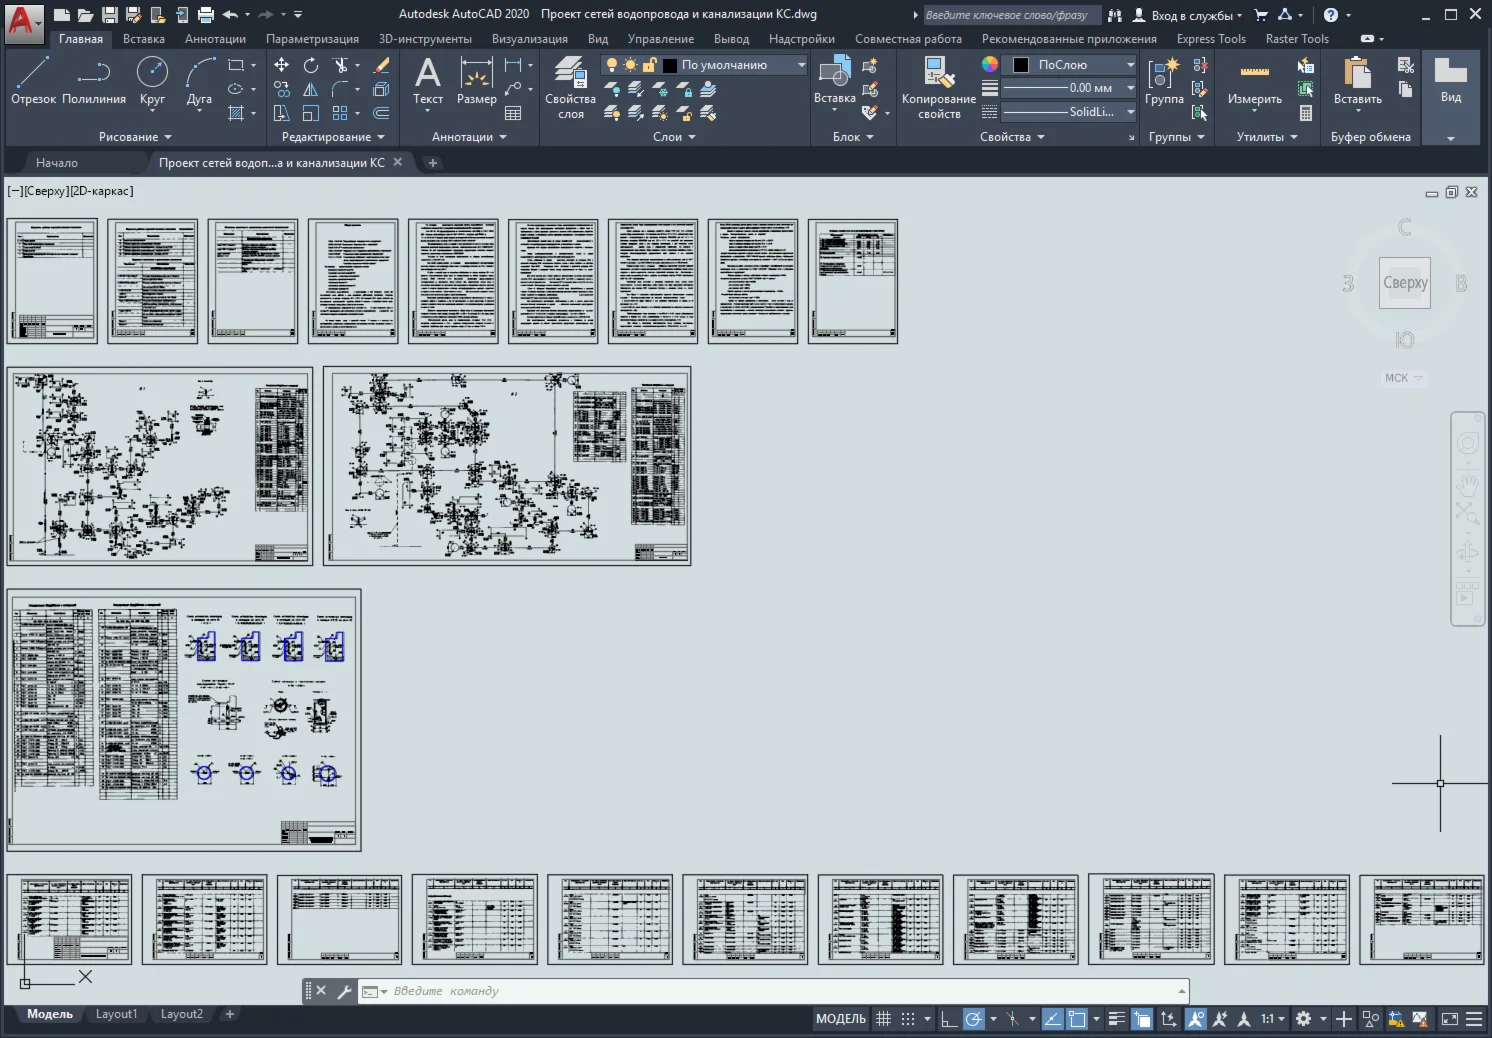Toggle ortho mode in status bar
The width and height of the screenshot is (1492, 1038).
coord(949,1019)
